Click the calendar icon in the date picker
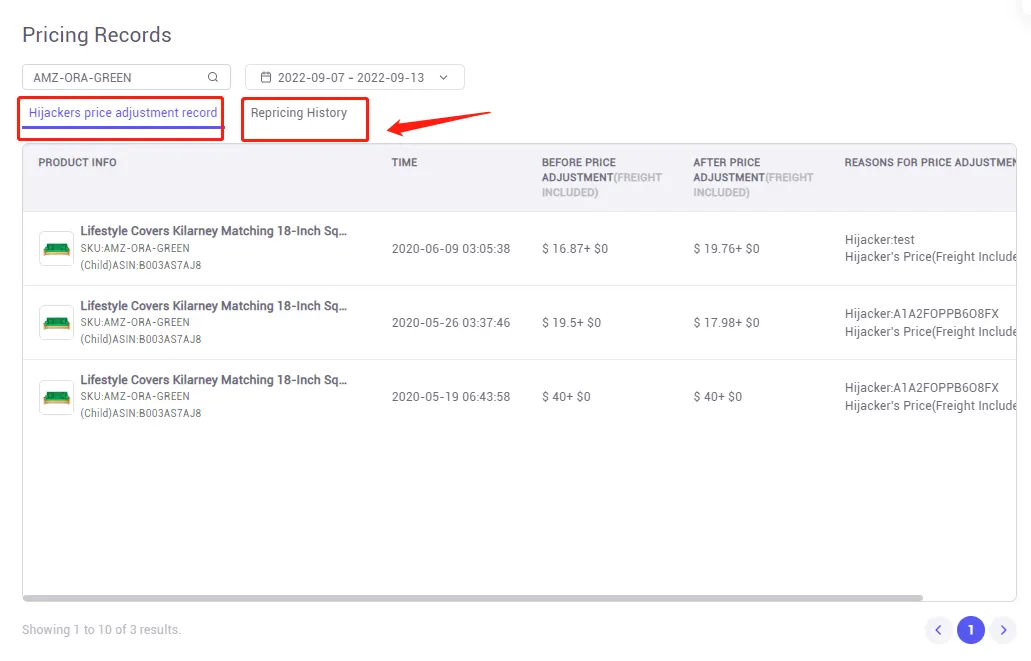 pos(265,76)
